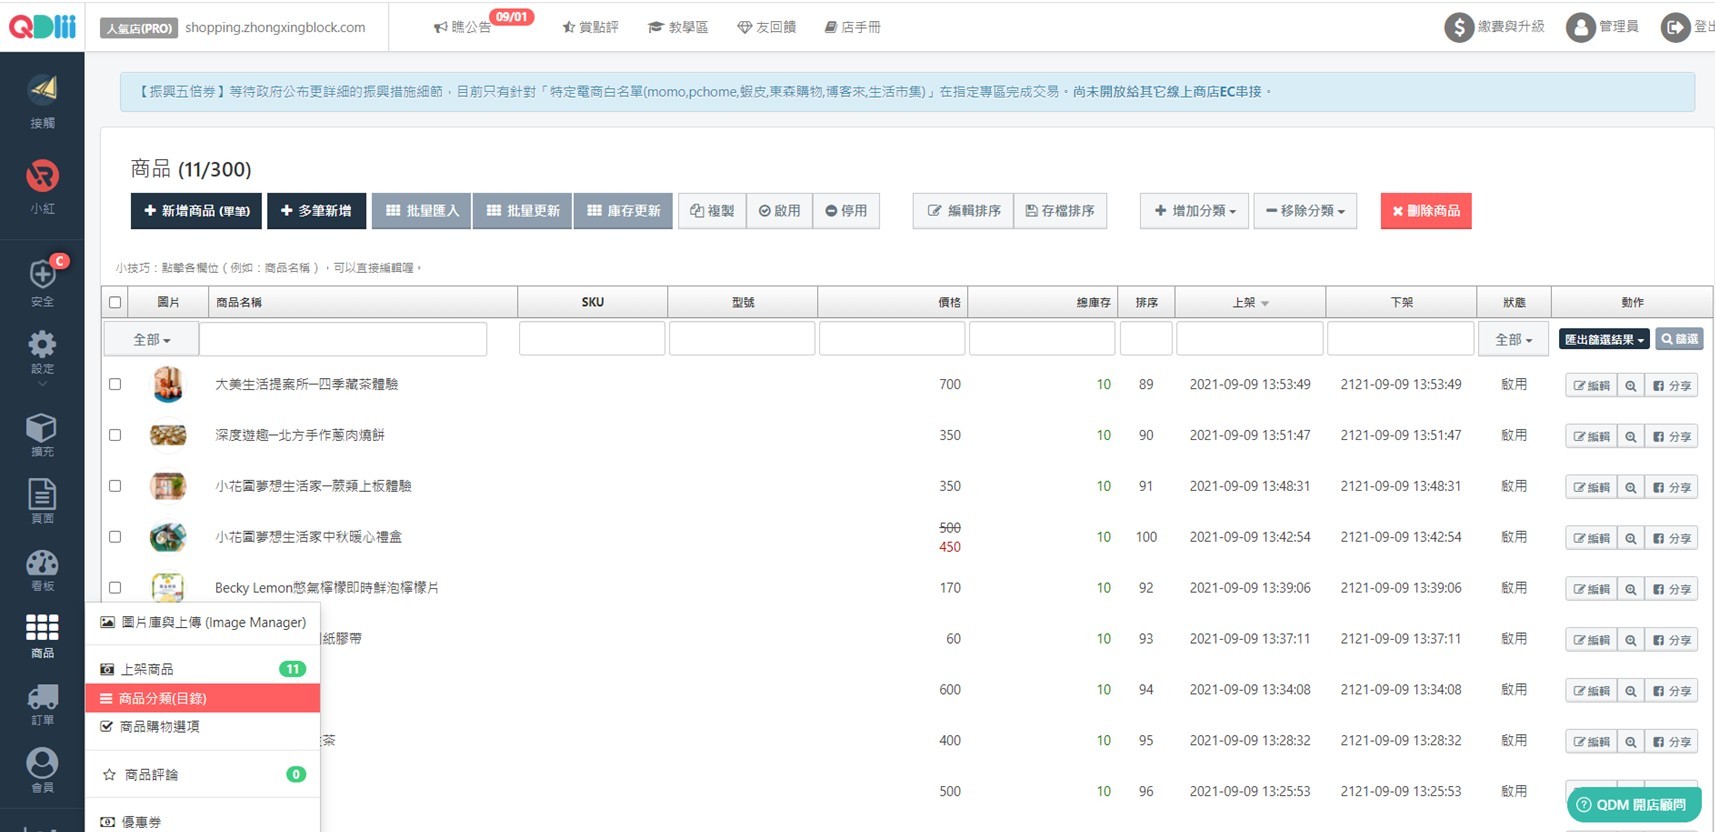Click the 商品名稱 filter input field

coord(343,339)
